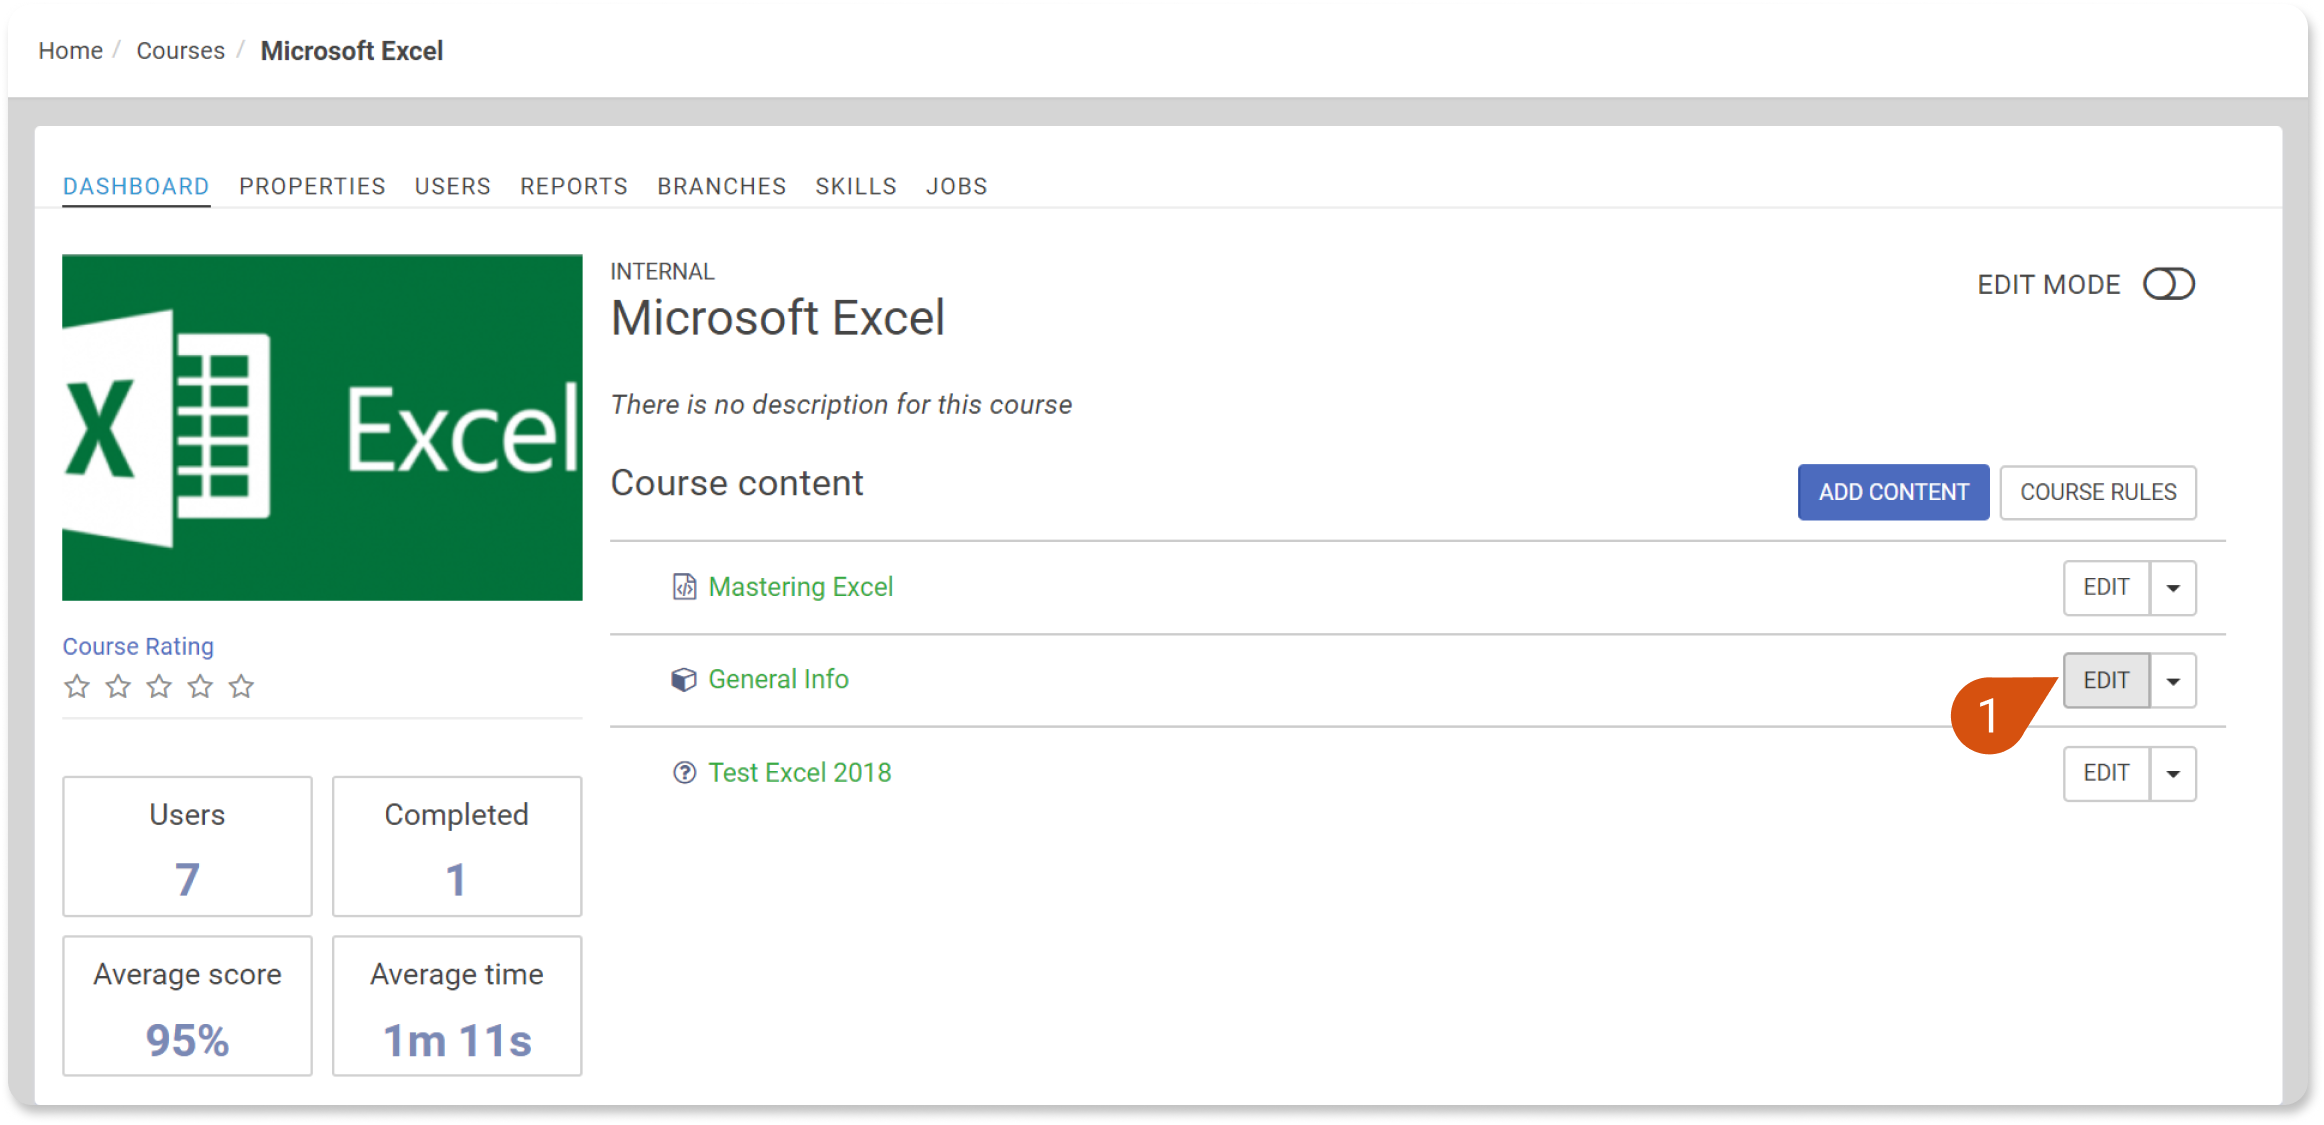Edit the Test Excel 2018 content item
The width and height of the screenshot is (2324, 1125).
coord(2106,774)
